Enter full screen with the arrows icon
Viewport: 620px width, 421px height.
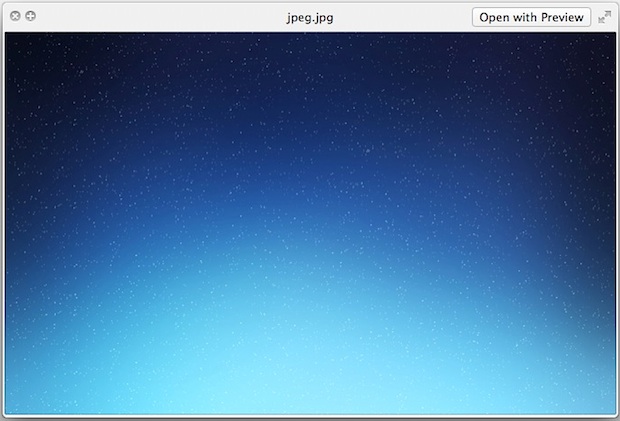coord(605,17)
